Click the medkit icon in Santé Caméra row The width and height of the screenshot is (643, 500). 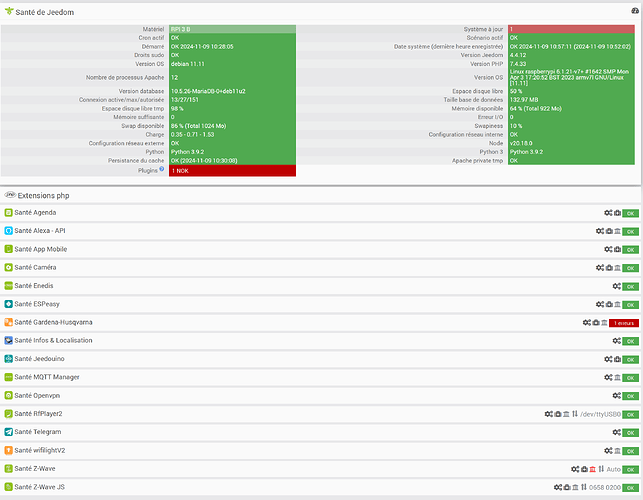pos(609,268)
